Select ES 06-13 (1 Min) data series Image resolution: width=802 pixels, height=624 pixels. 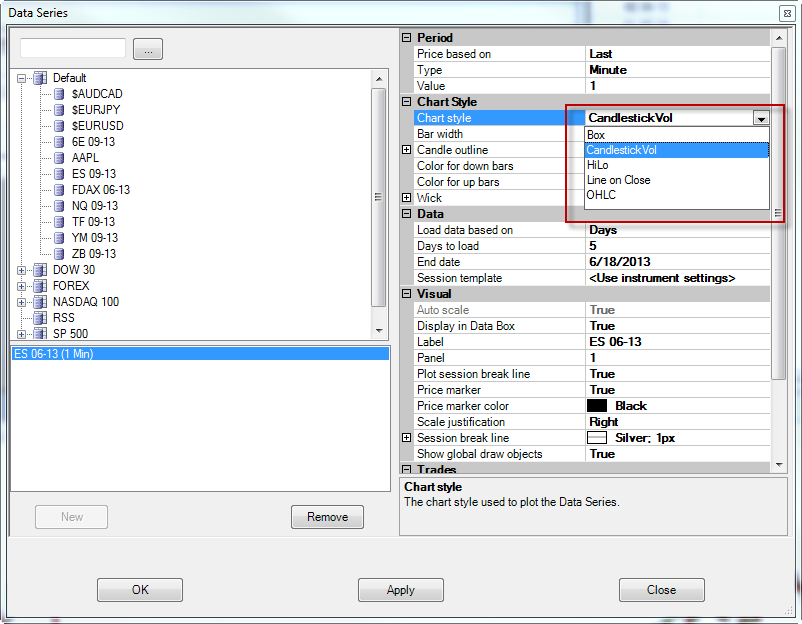200,354
